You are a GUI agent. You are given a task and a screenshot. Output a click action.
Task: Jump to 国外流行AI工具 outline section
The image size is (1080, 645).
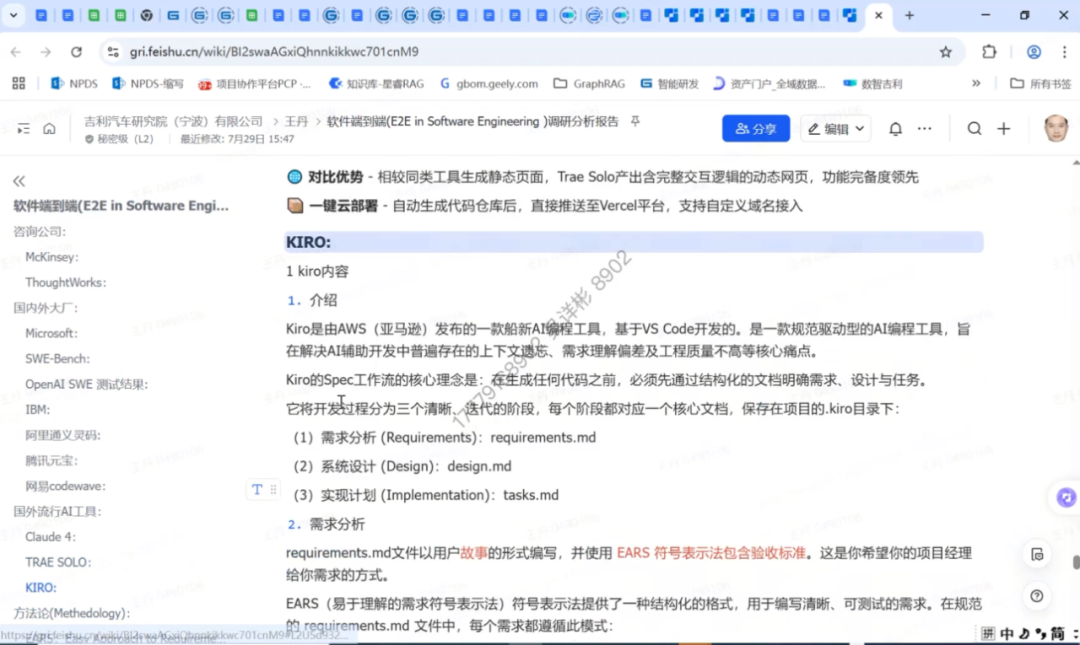pos(57,512)
